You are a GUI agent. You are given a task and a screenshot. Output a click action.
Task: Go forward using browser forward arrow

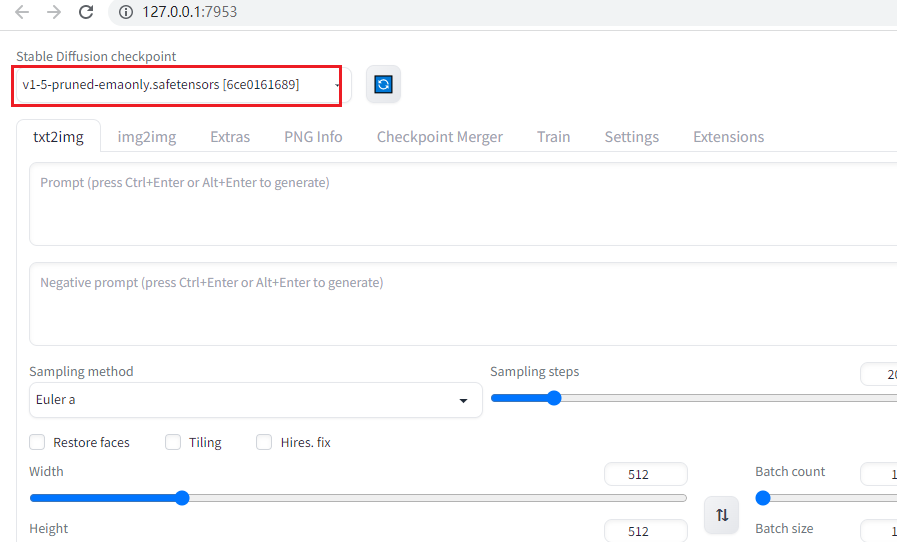click(x=54, y=12)
